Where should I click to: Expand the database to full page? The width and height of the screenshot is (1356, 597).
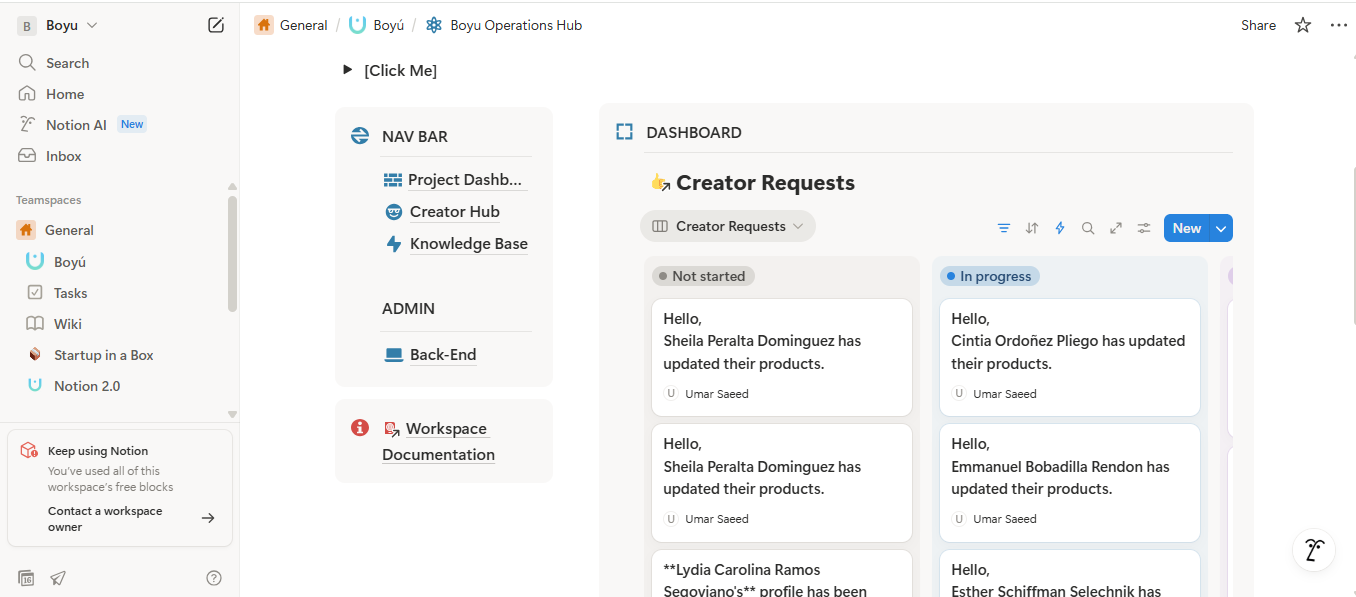1116,228
